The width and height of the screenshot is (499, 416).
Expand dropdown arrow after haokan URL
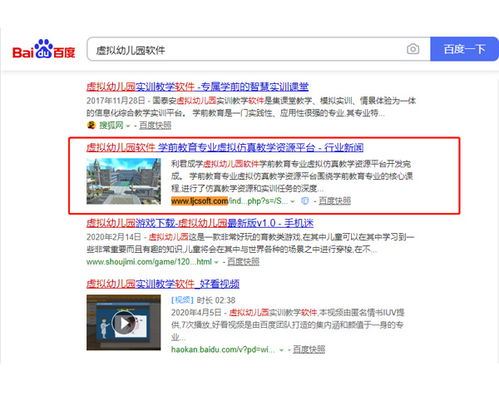(x=282, y=350)
